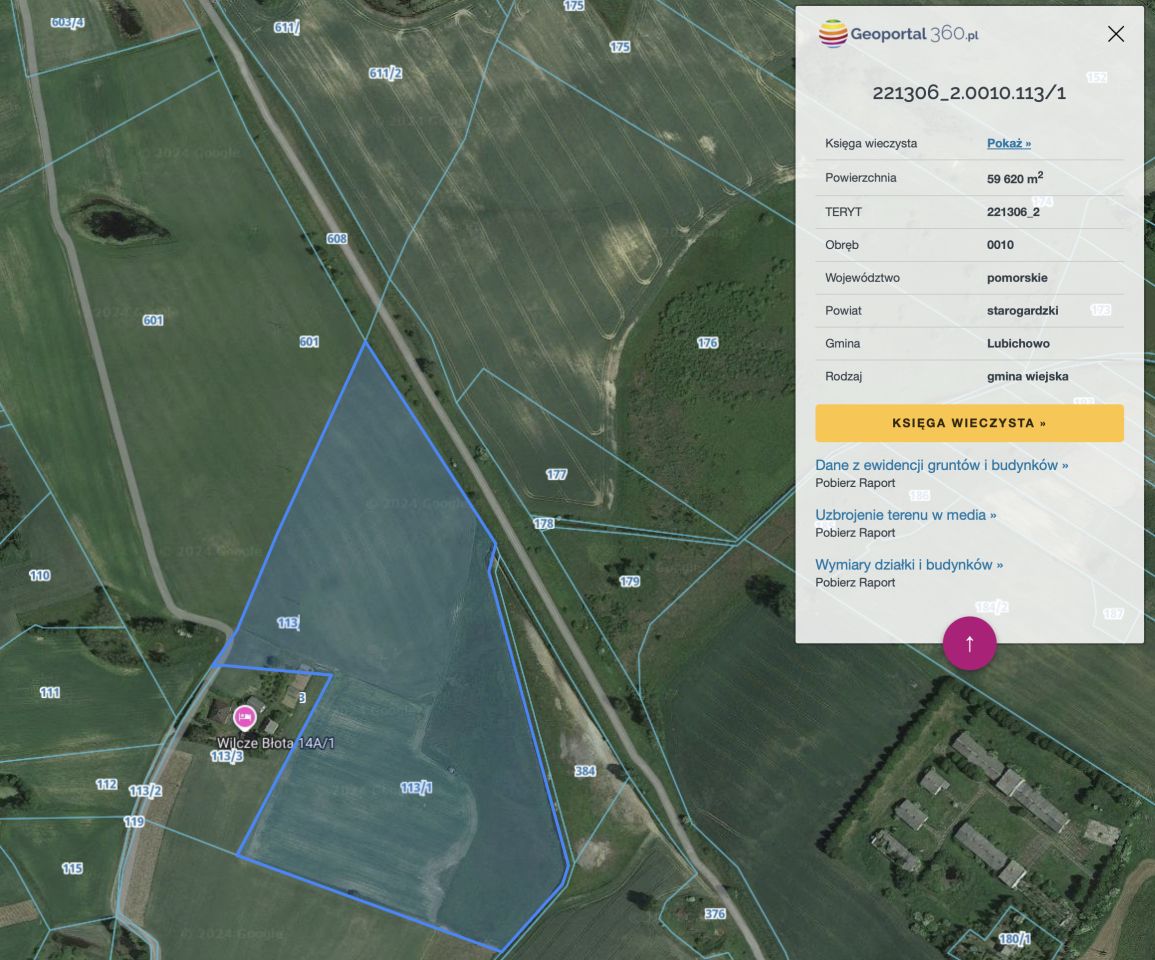This screenshot has height=960, width=1155.
Task: Click parcel label 179
Action: 630,581
